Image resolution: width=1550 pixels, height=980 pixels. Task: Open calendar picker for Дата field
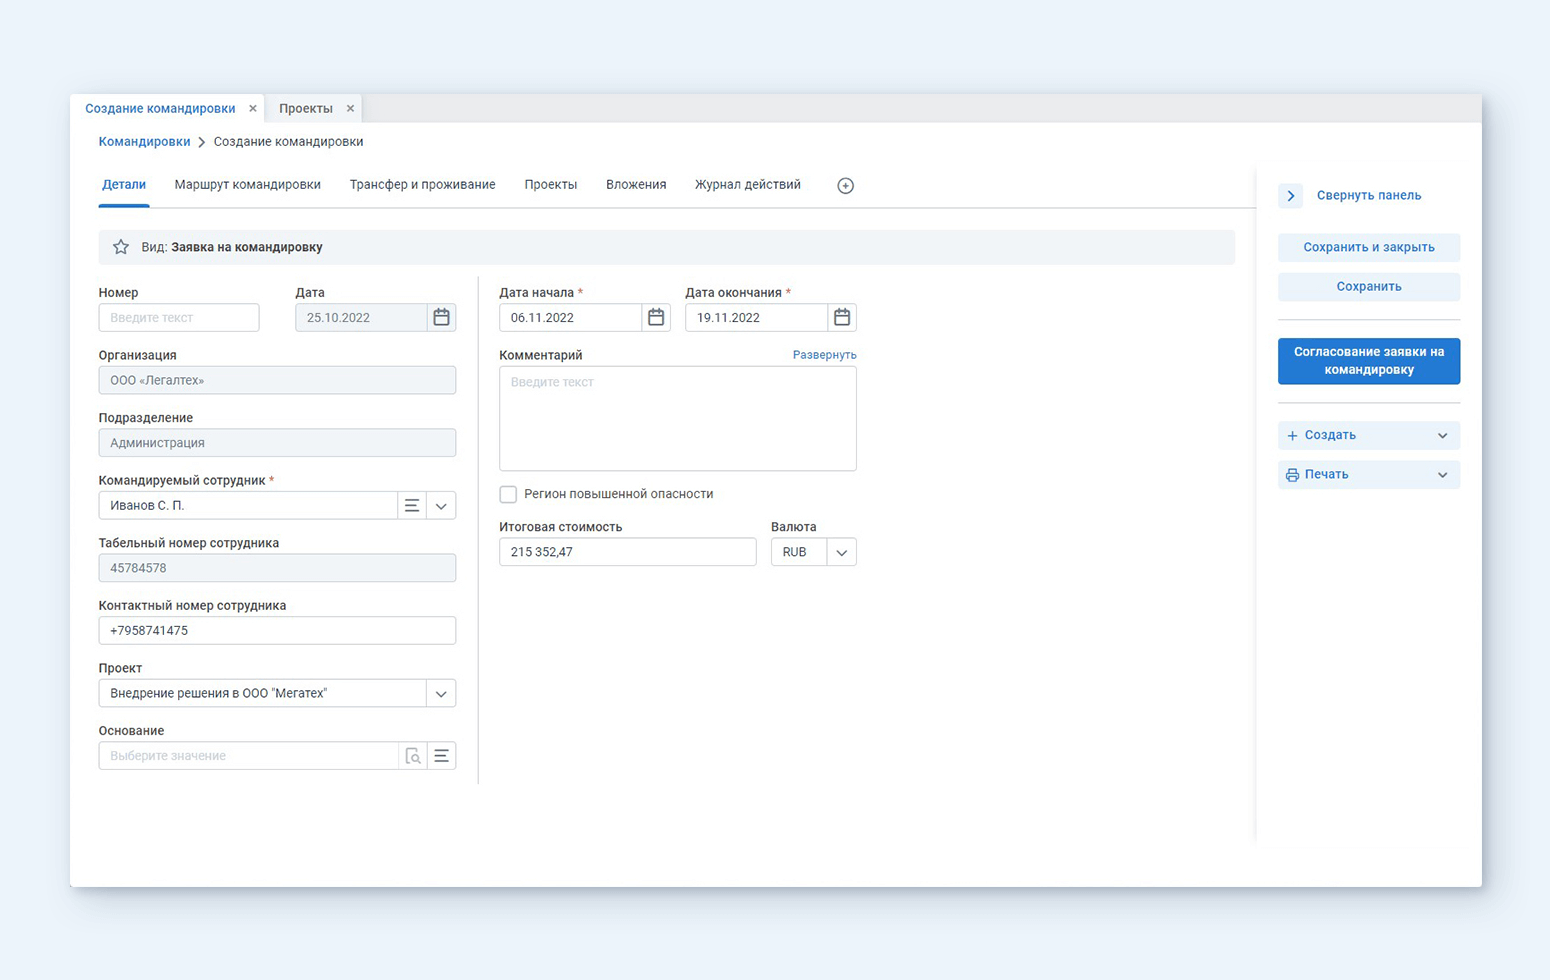coord(441,317)
